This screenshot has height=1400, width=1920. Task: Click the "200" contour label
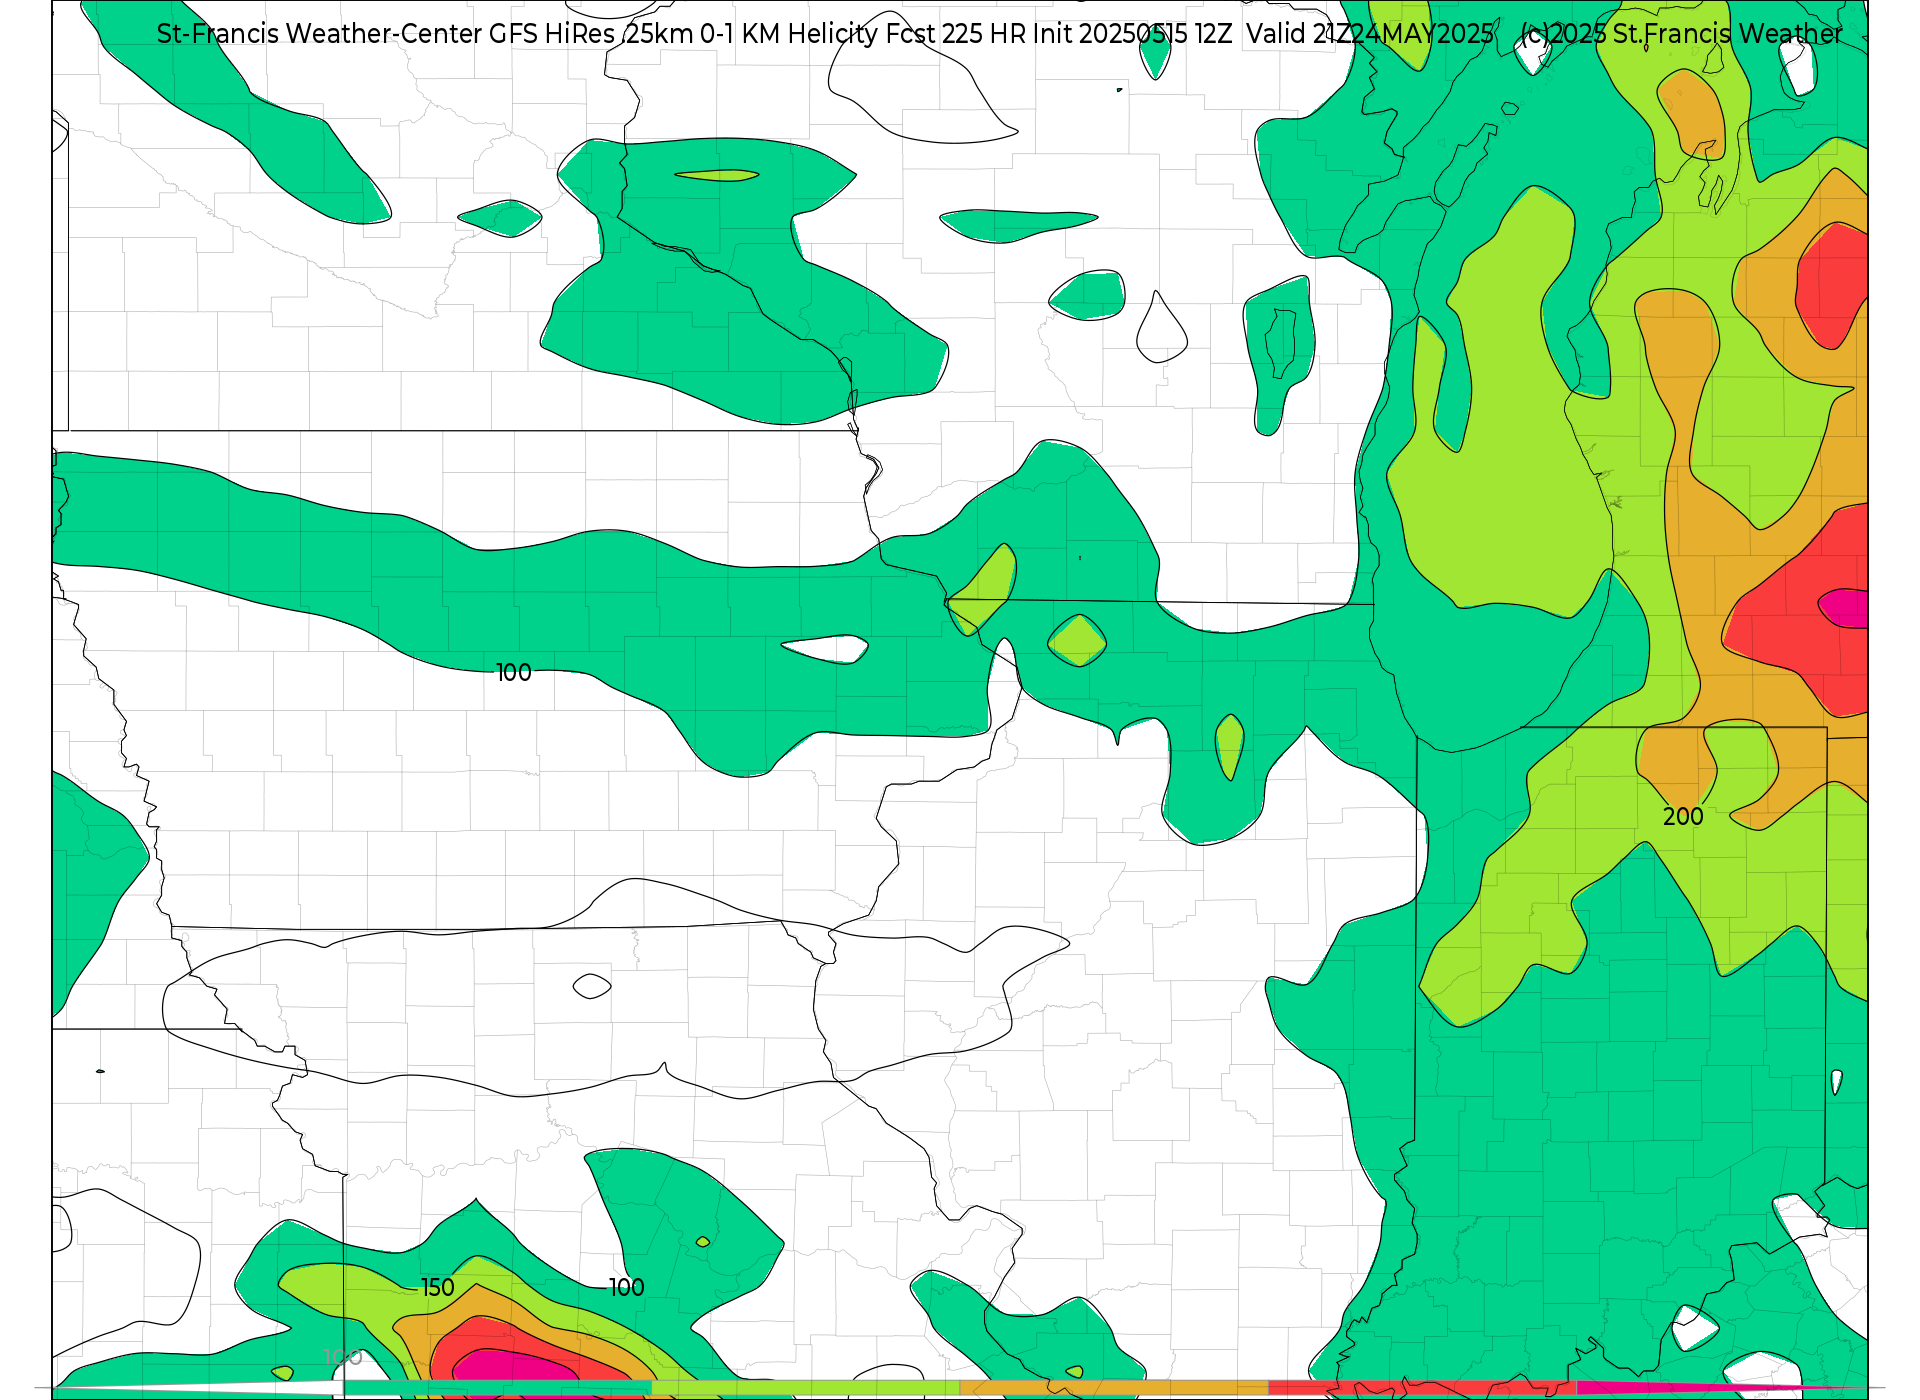point(1683,817)
